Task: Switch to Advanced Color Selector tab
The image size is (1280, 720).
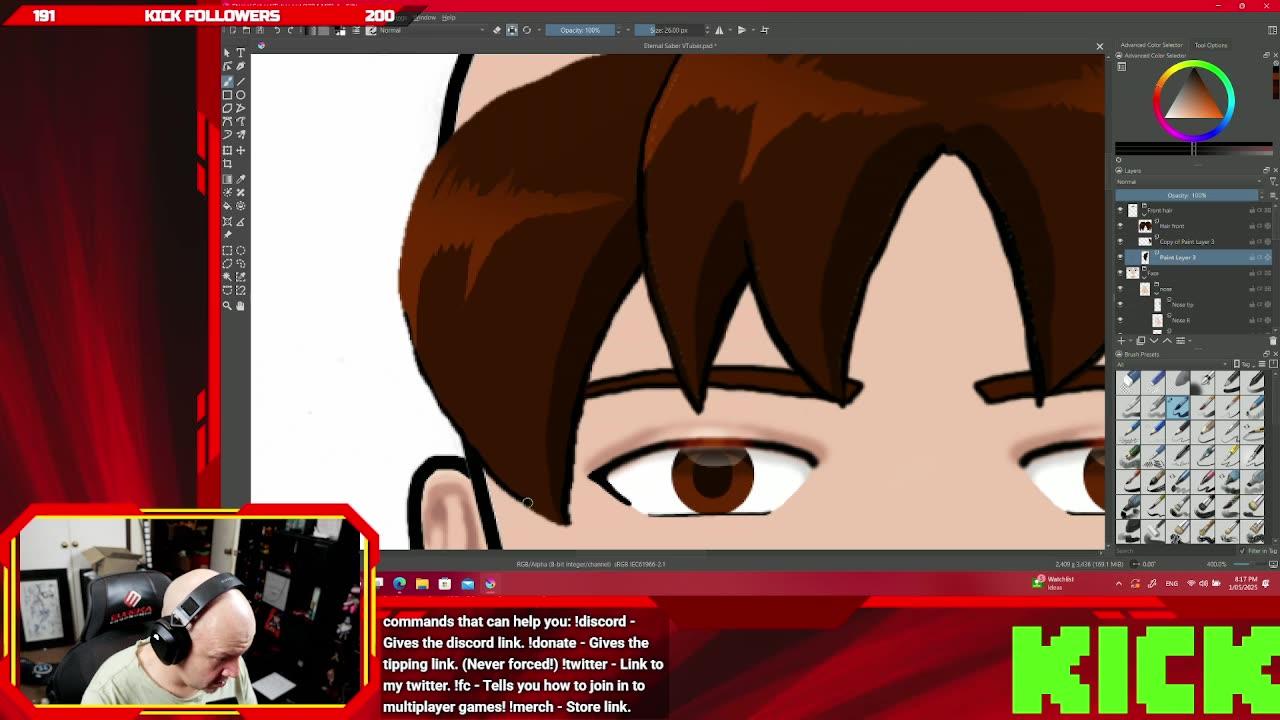Action: pyautogui.click(x=1151, y=45)
